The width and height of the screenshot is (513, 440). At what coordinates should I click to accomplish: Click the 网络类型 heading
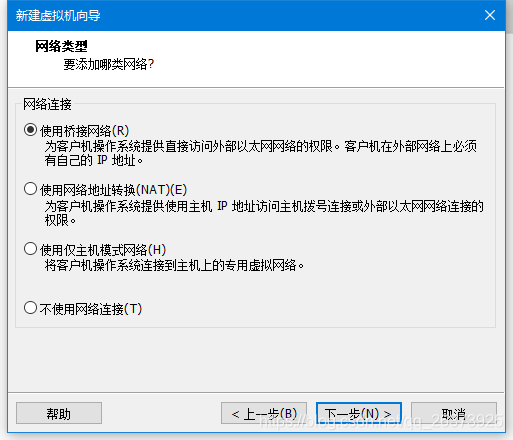point(61,46)
